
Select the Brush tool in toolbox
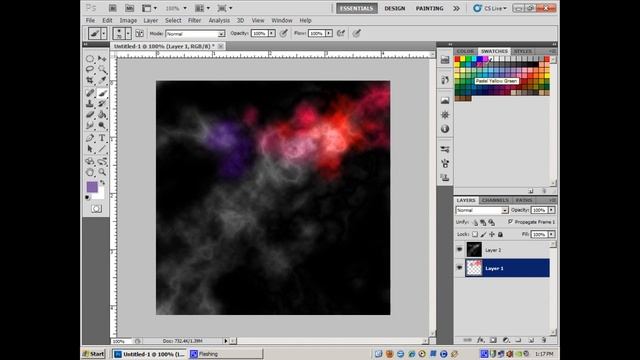[102, 93]
